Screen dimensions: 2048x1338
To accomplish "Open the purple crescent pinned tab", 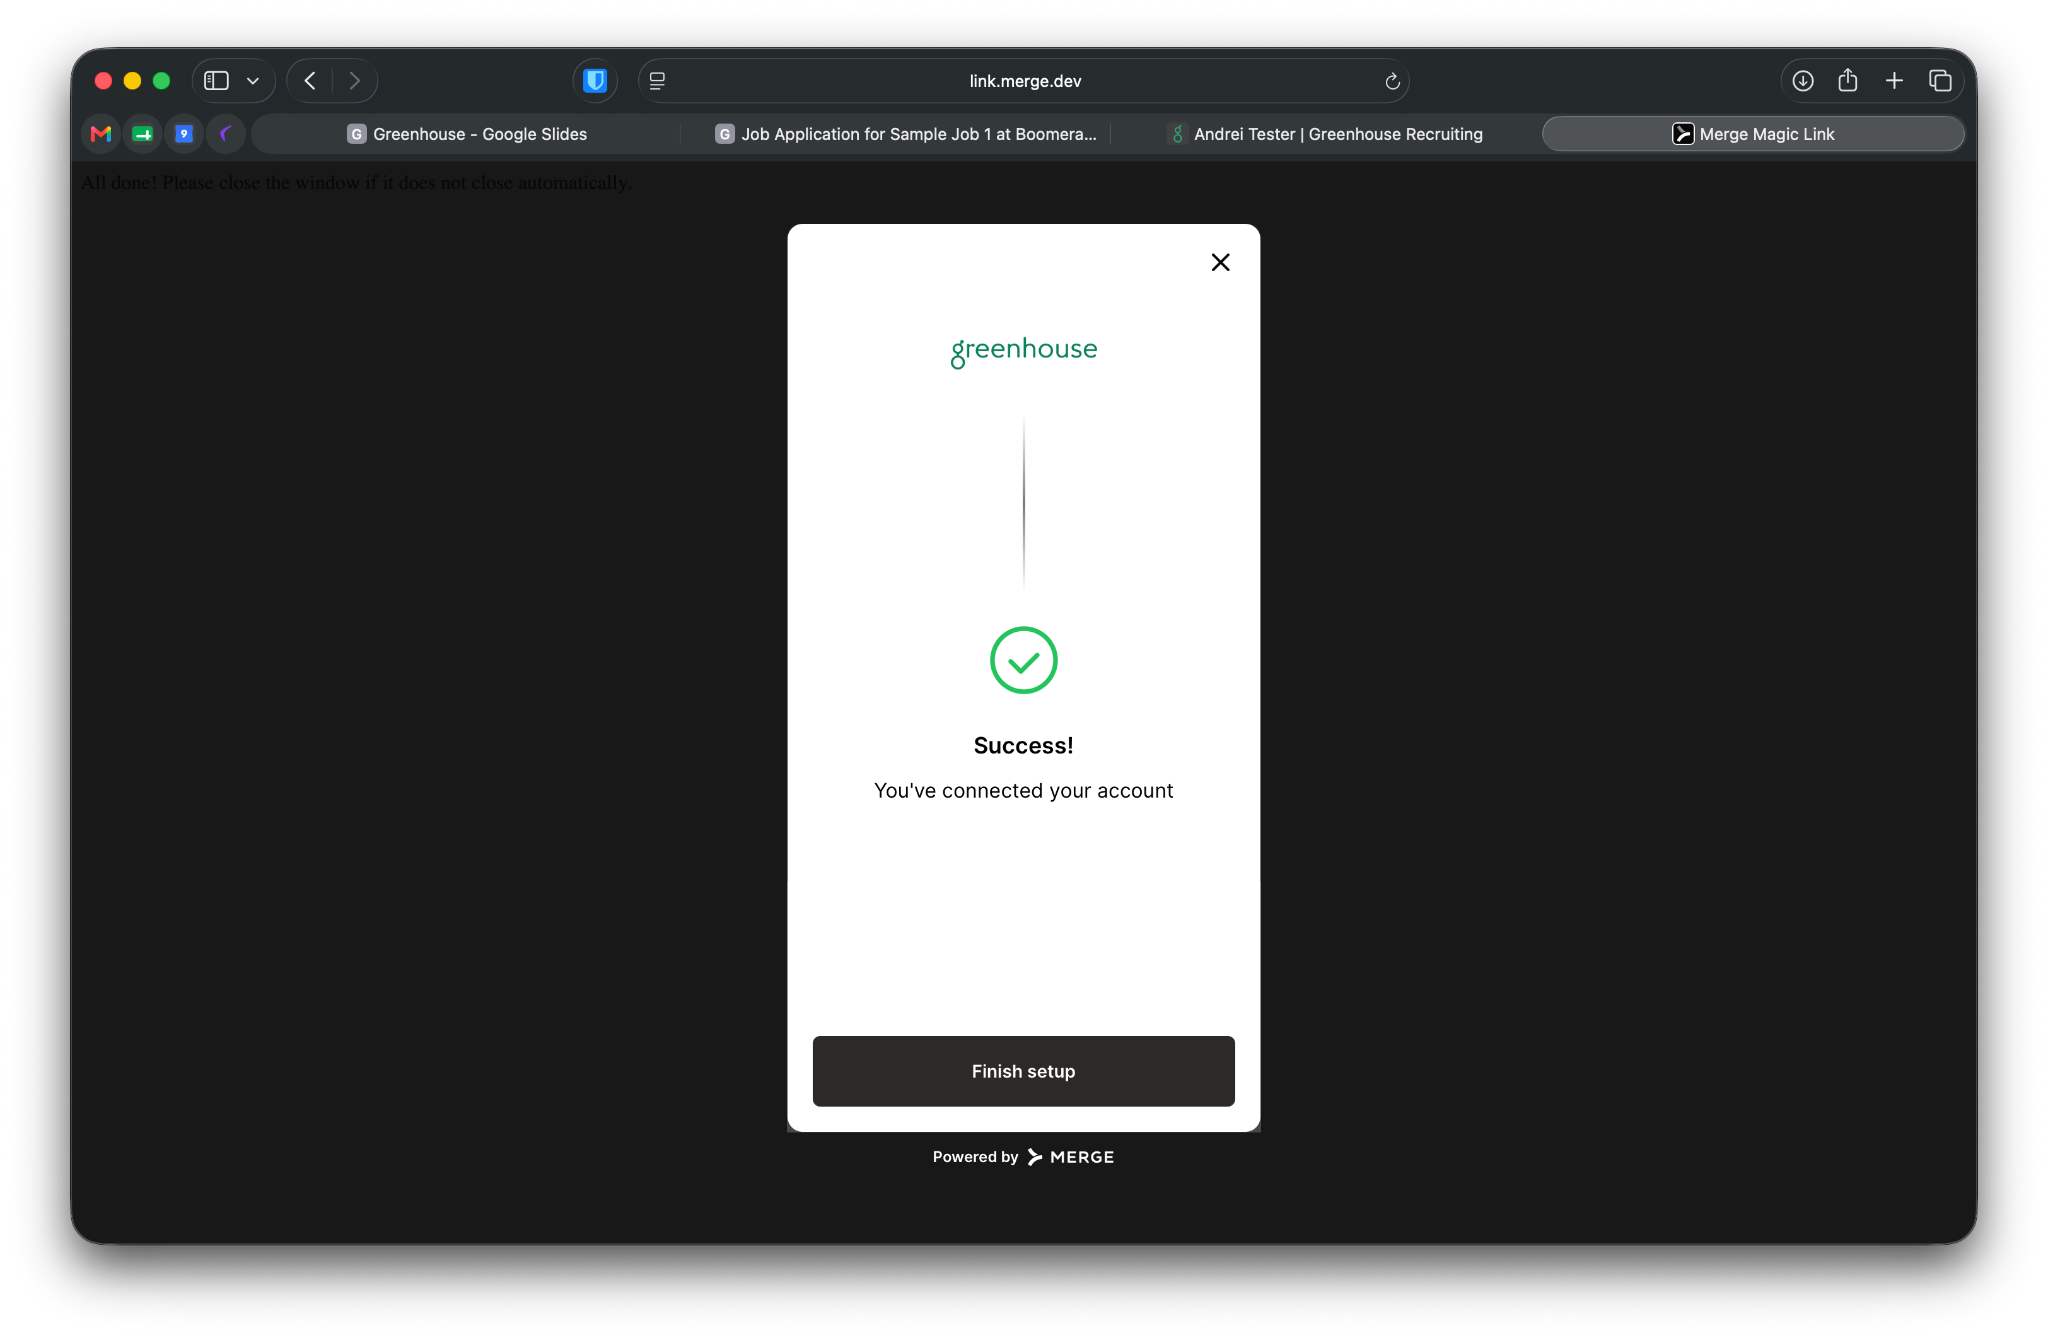I will pos(226,134).
